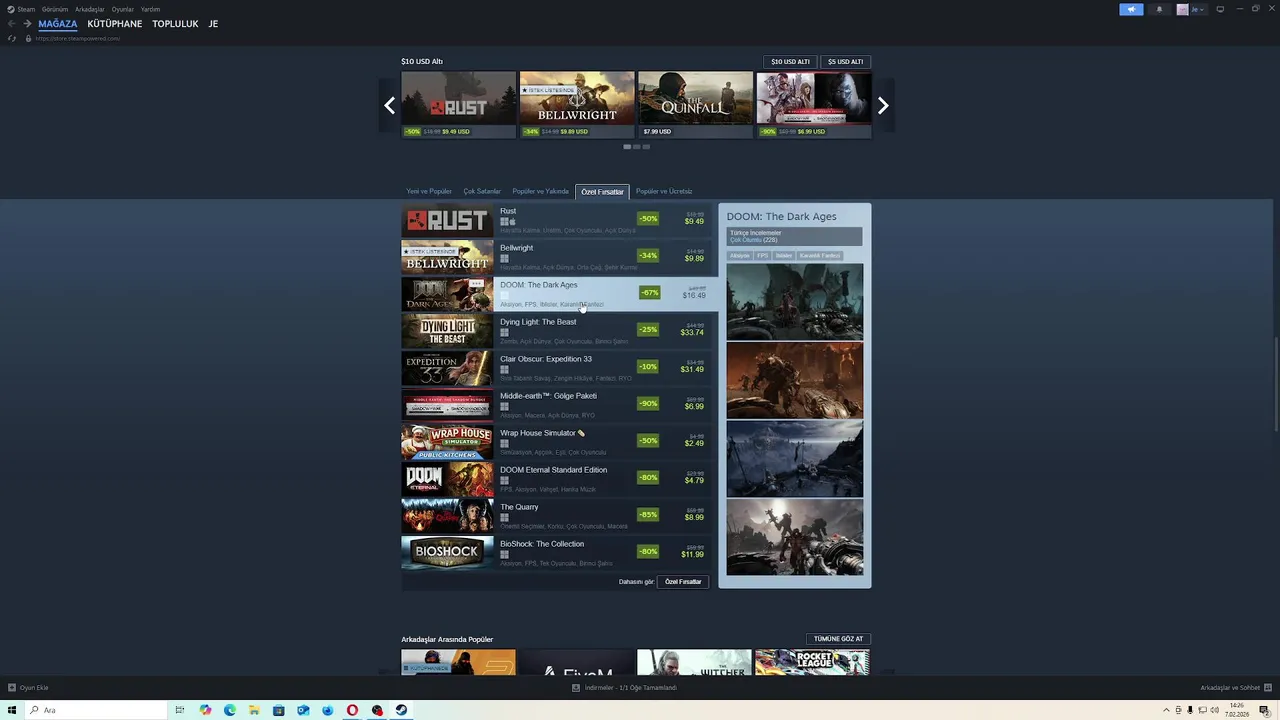The width and height of the screenshot is (1280, 720).
Task: Open the Rust carousel card
Action: point(459,104)
